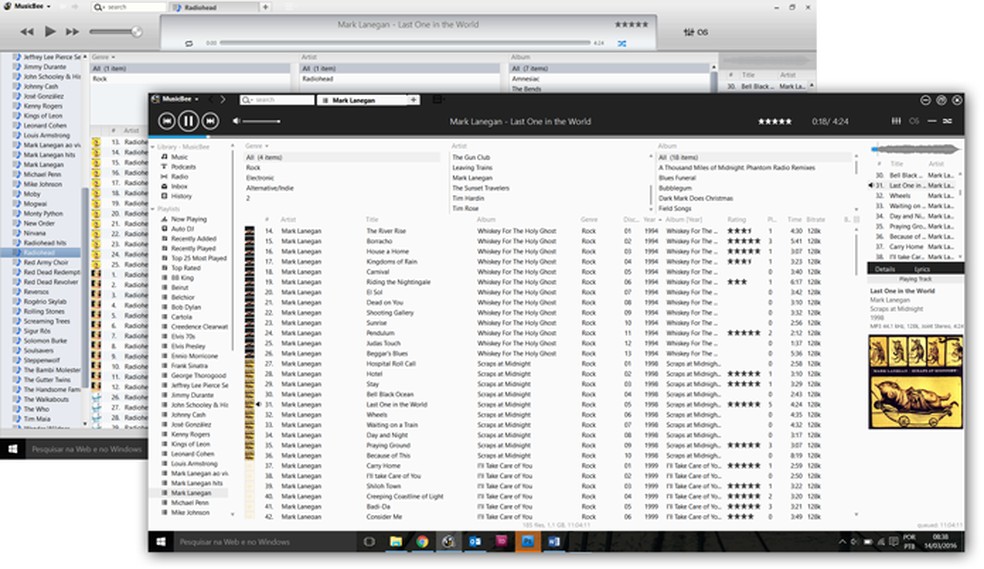Collapse Library - MusicBee section
Viewport: 984px width, 569px height.
[x=152, y=147]
